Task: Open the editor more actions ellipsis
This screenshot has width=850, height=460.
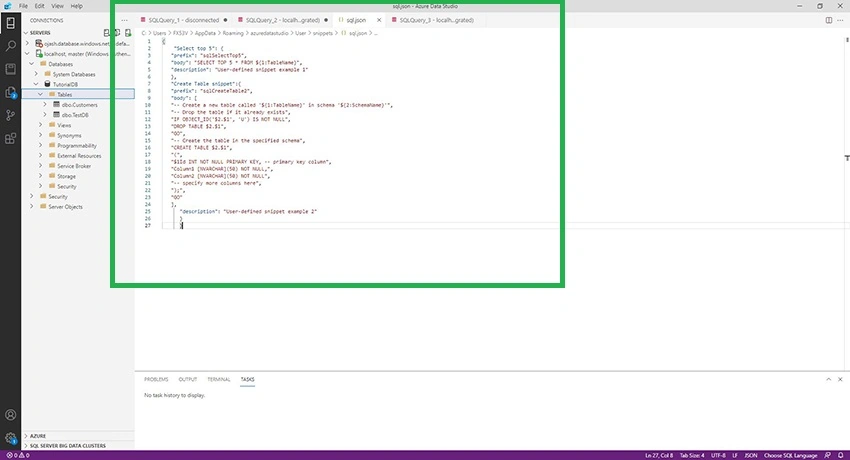Action: pyautogui.click(x=840, y=21)
